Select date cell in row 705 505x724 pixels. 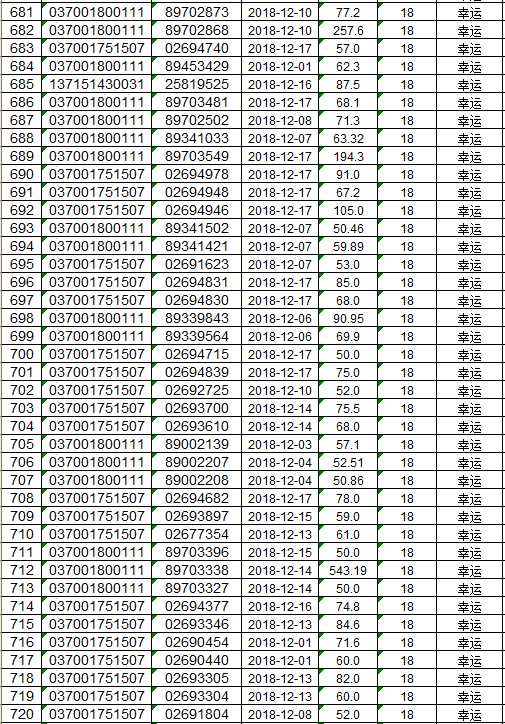(280, 445)
